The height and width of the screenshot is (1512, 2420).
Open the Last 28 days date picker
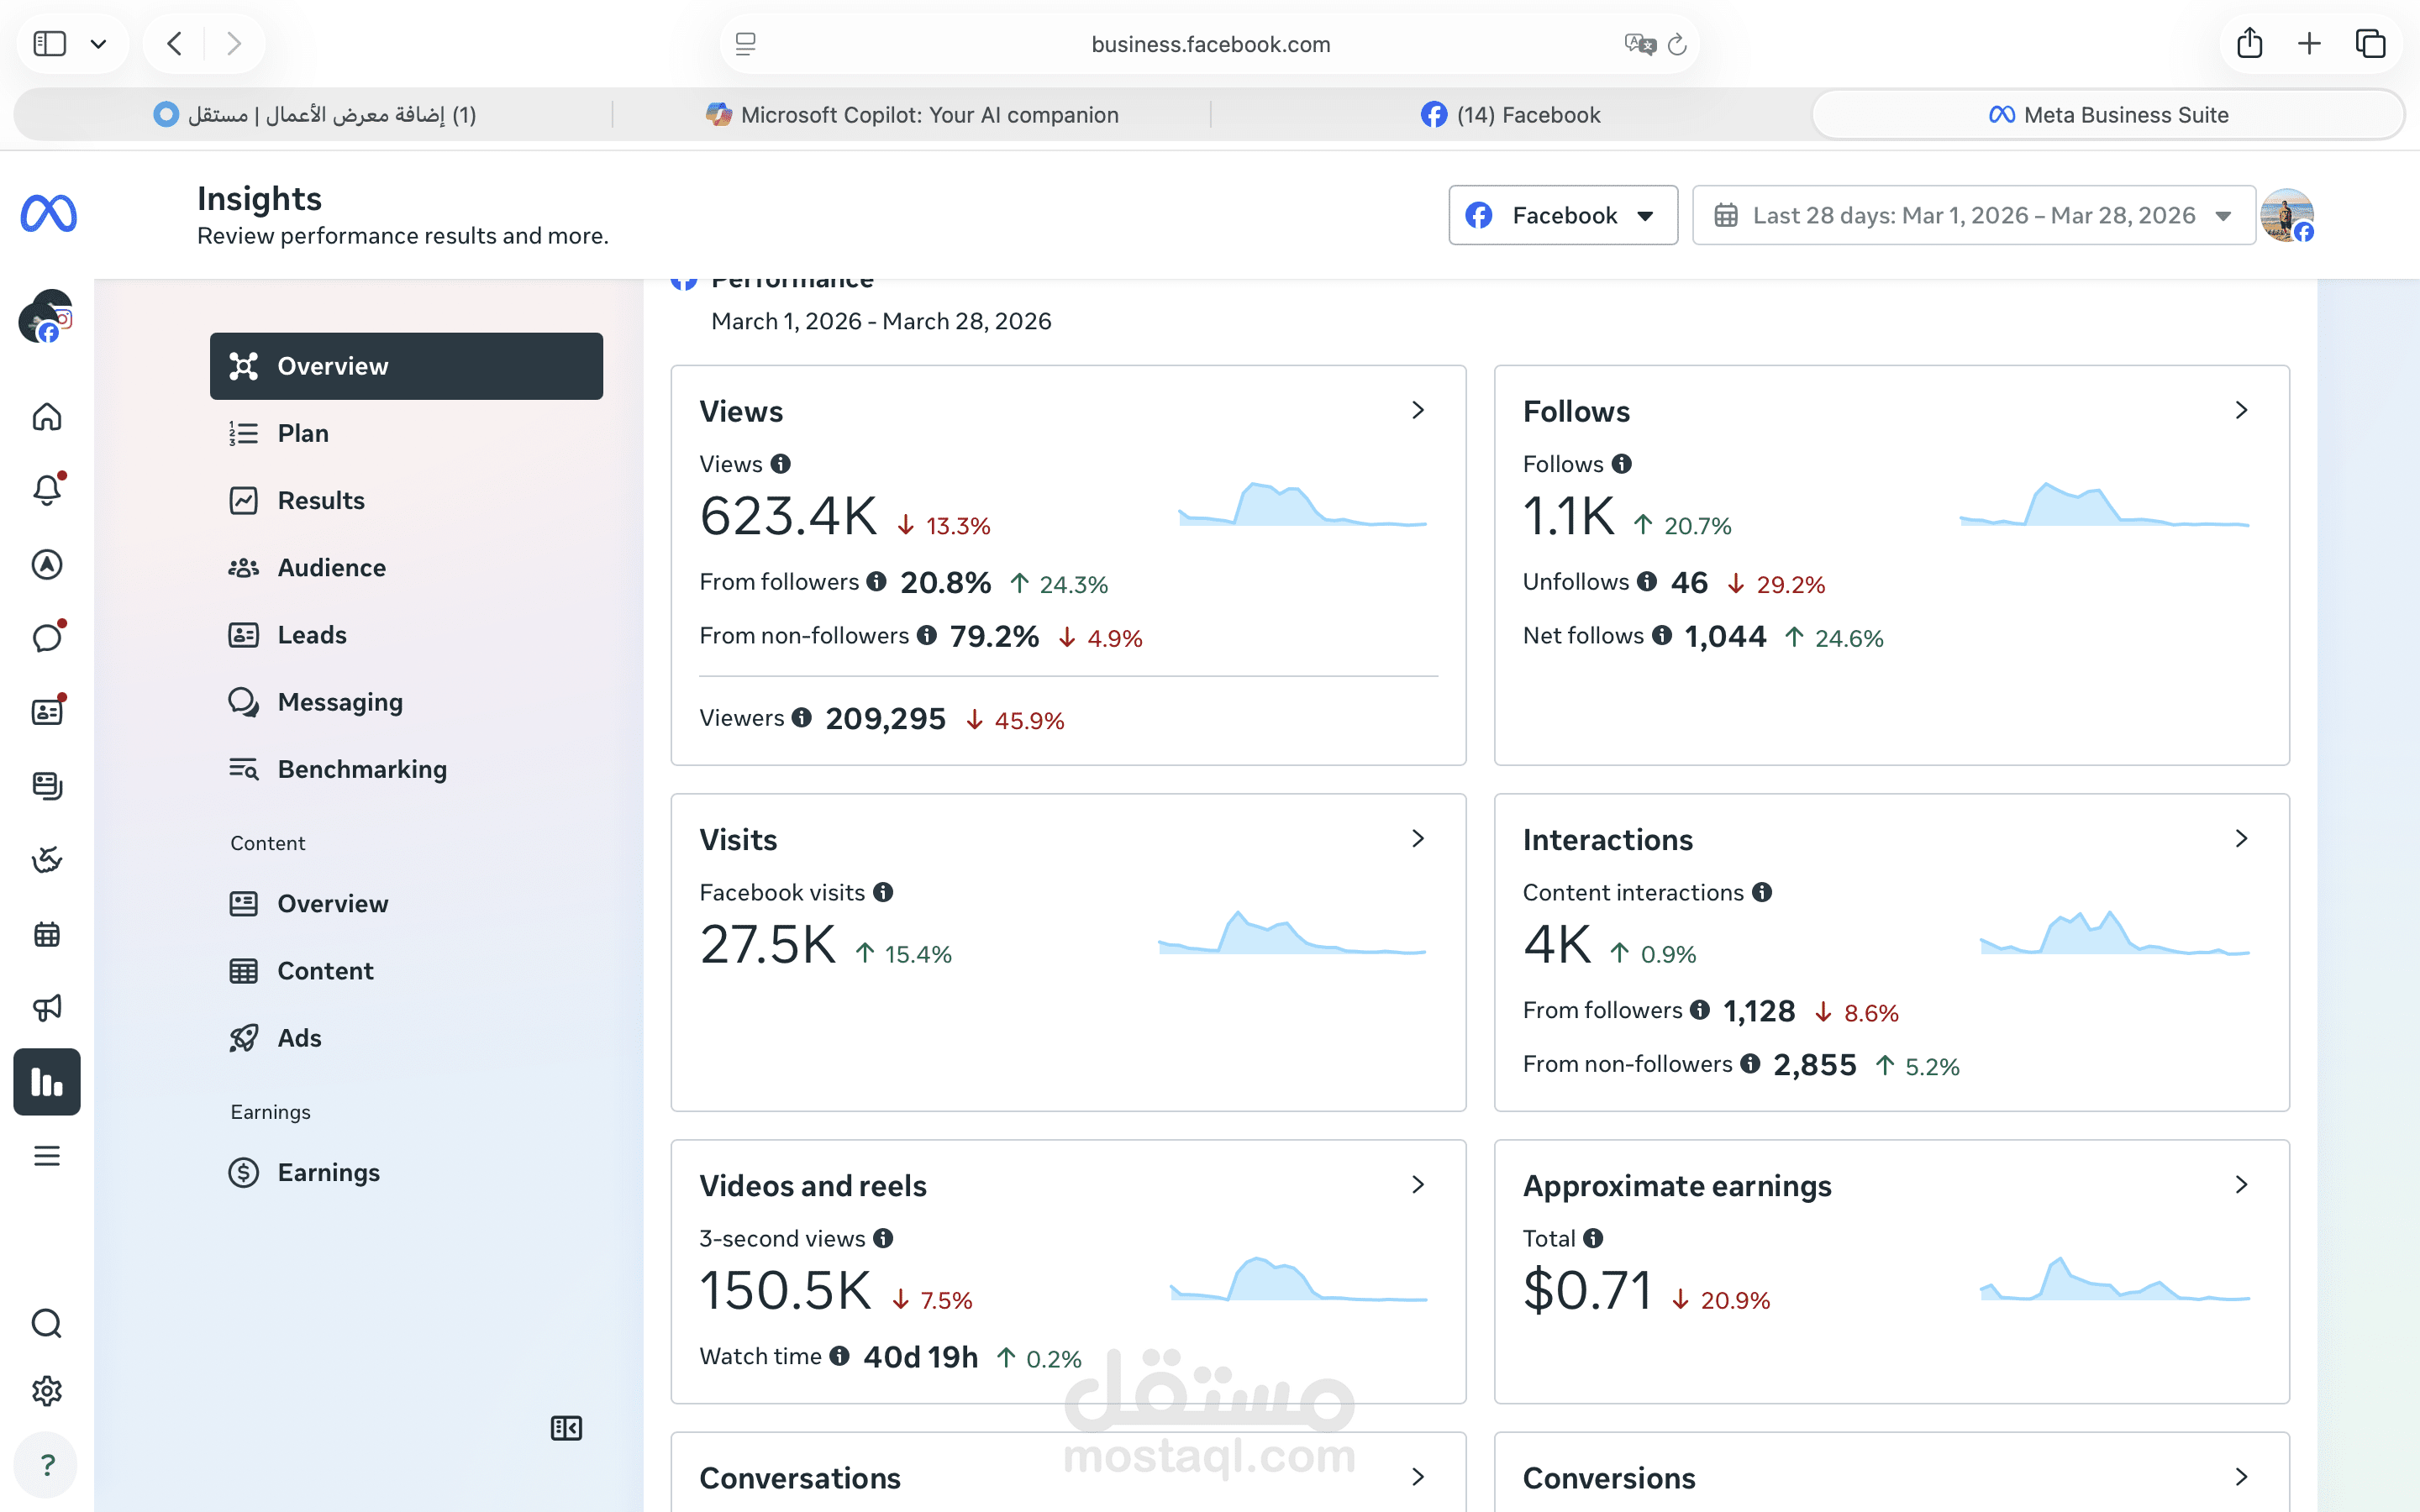[1973, 215]
